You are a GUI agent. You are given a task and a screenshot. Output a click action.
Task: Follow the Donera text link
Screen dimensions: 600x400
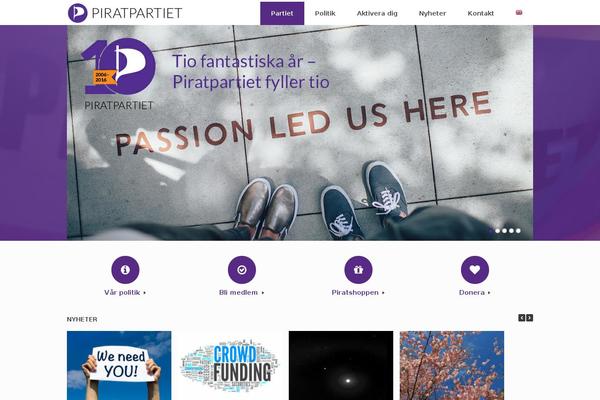[474, 292]
